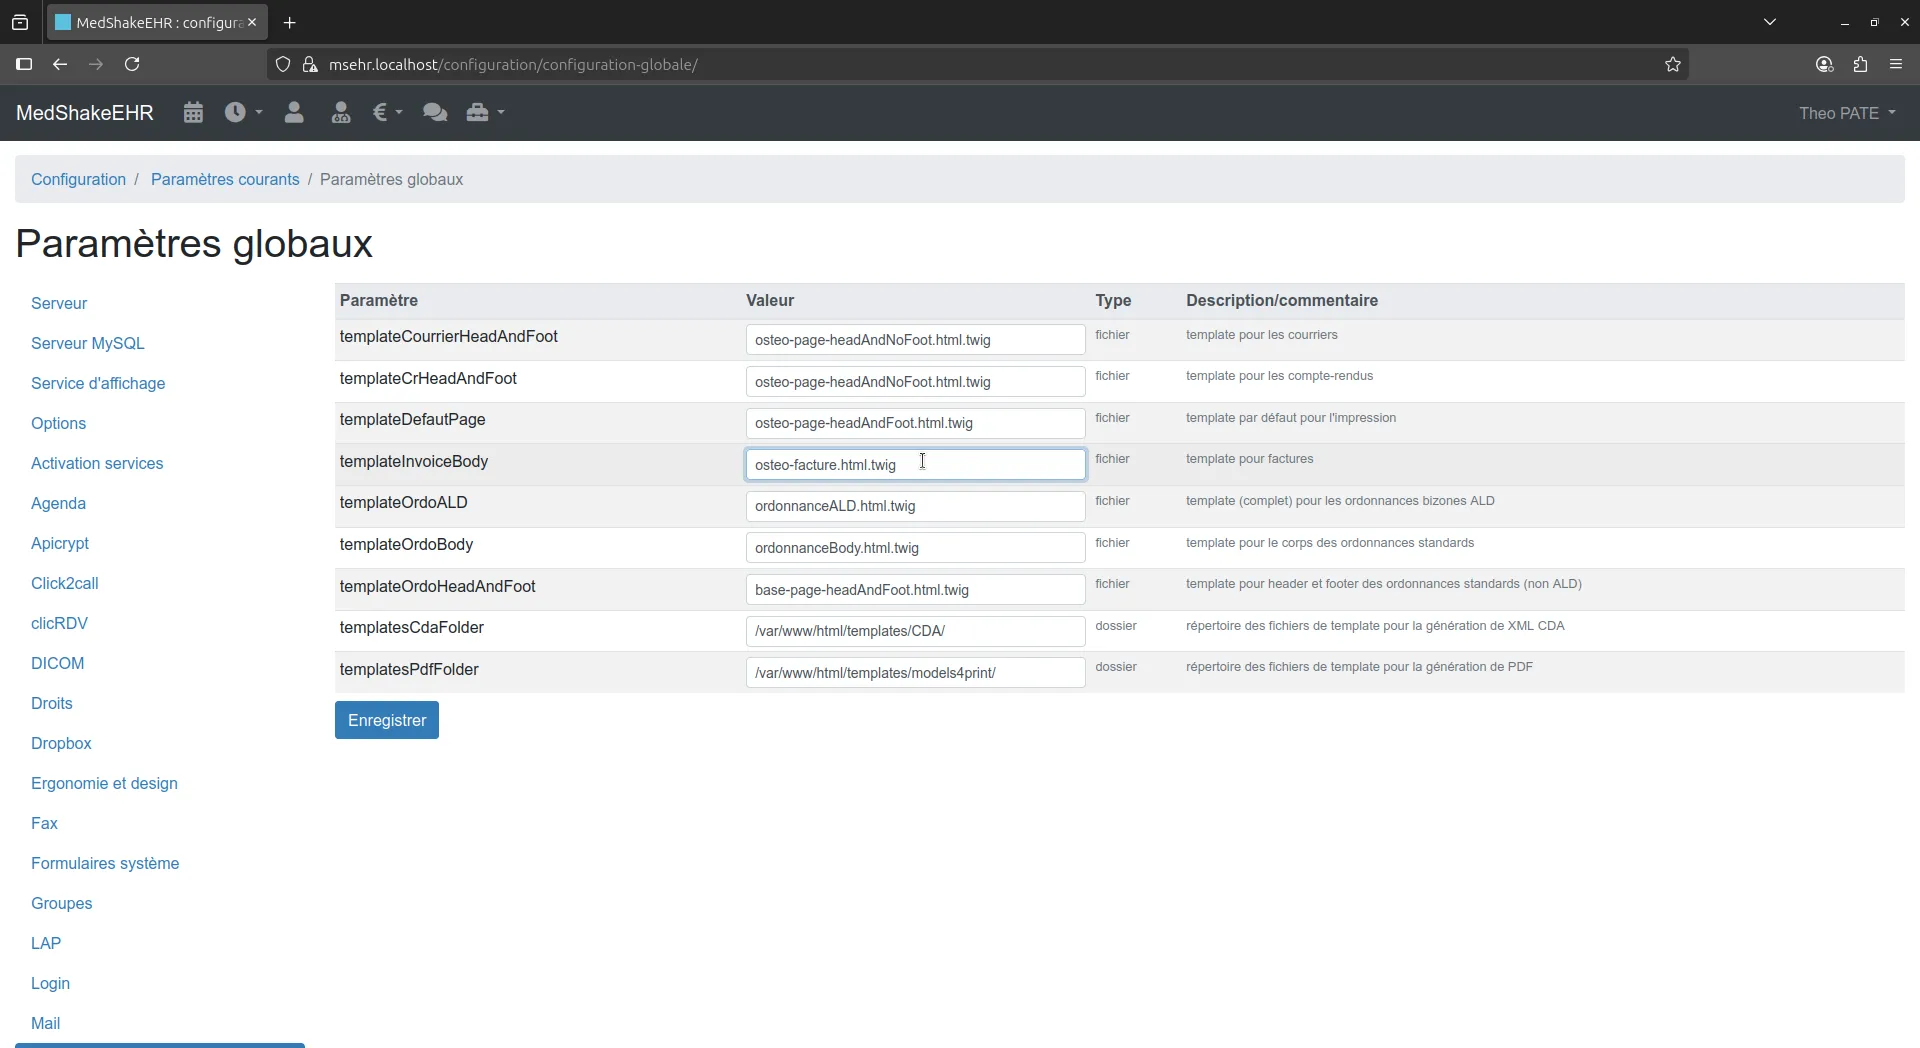Click the Enregistrer button
Screen dimensions: 1920x1048
coord(387,720)
